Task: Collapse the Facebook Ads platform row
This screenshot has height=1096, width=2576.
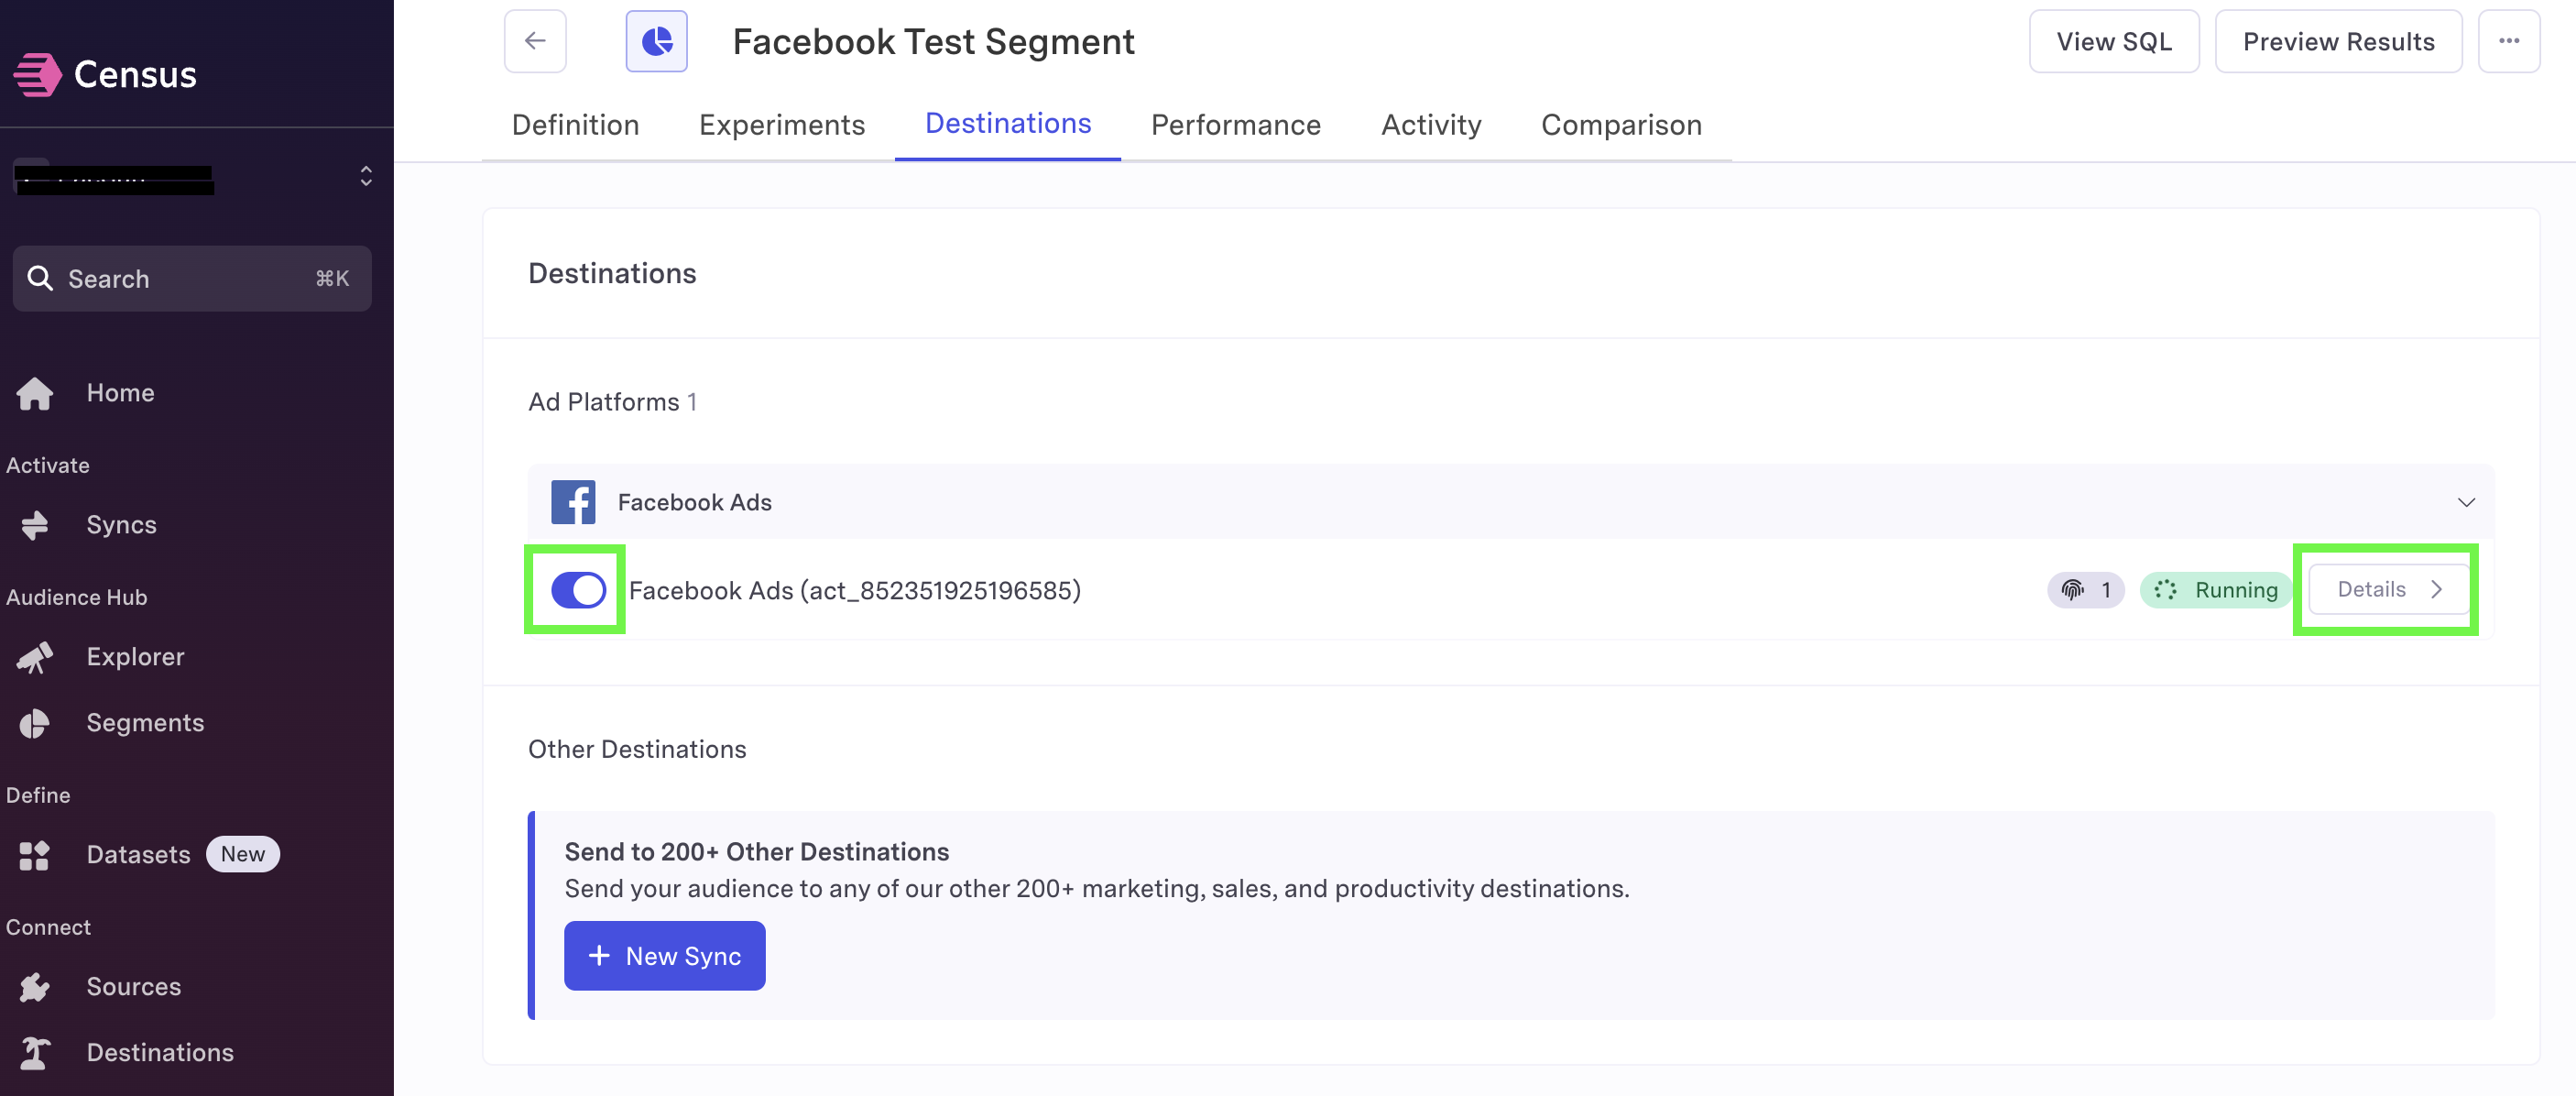Action: click(x=2466, y=502)
